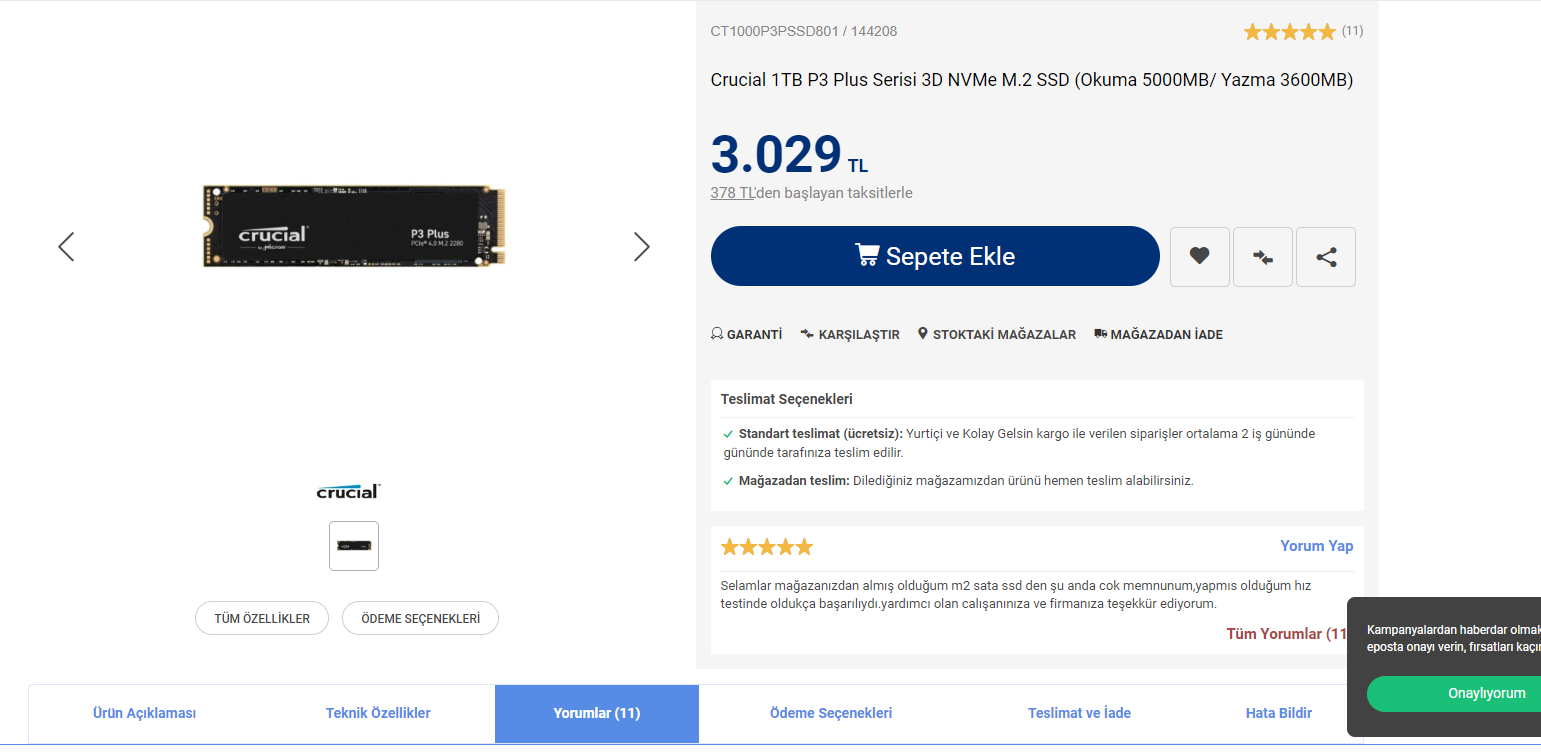The image size is (1541, 755).
Task: View STOKTAKİ MAĞAZALAR store availability
Action: pyautogui.click(x=996, y=335)
